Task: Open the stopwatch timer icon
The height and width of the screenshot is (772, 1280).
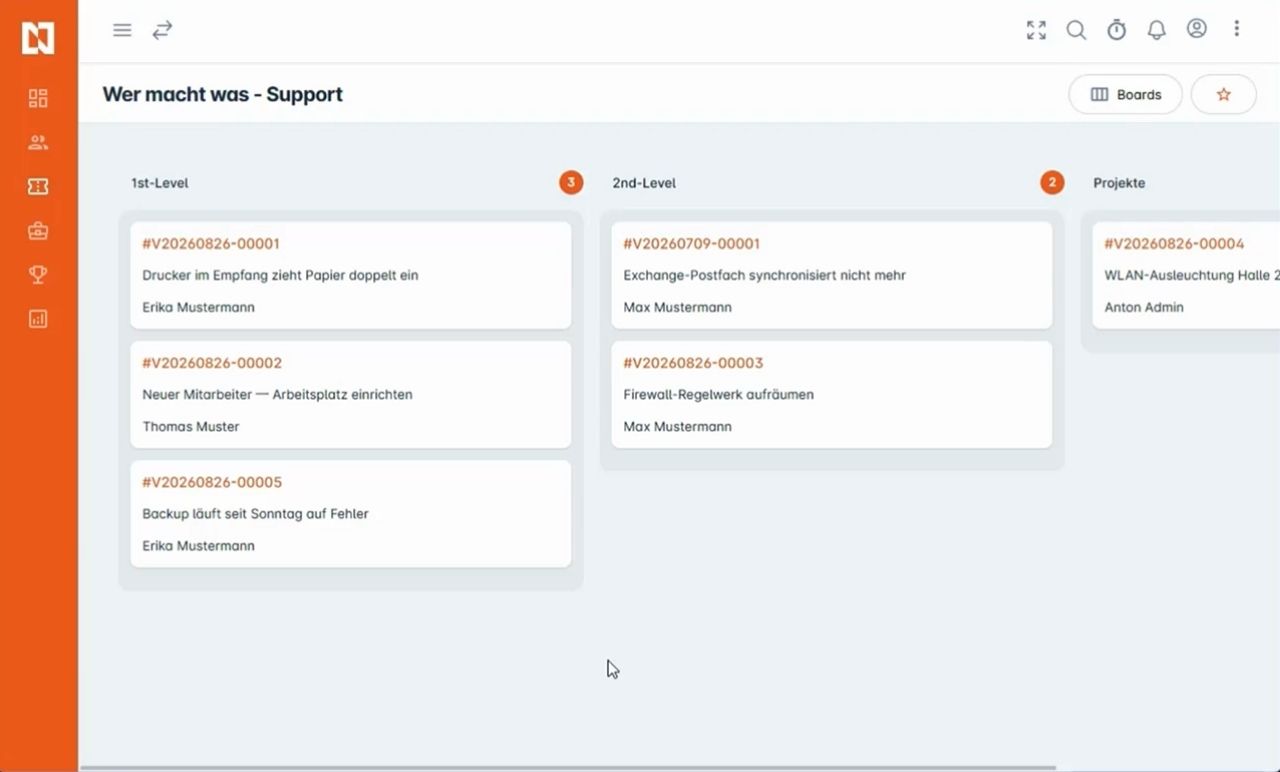Action: [1116, 30]
